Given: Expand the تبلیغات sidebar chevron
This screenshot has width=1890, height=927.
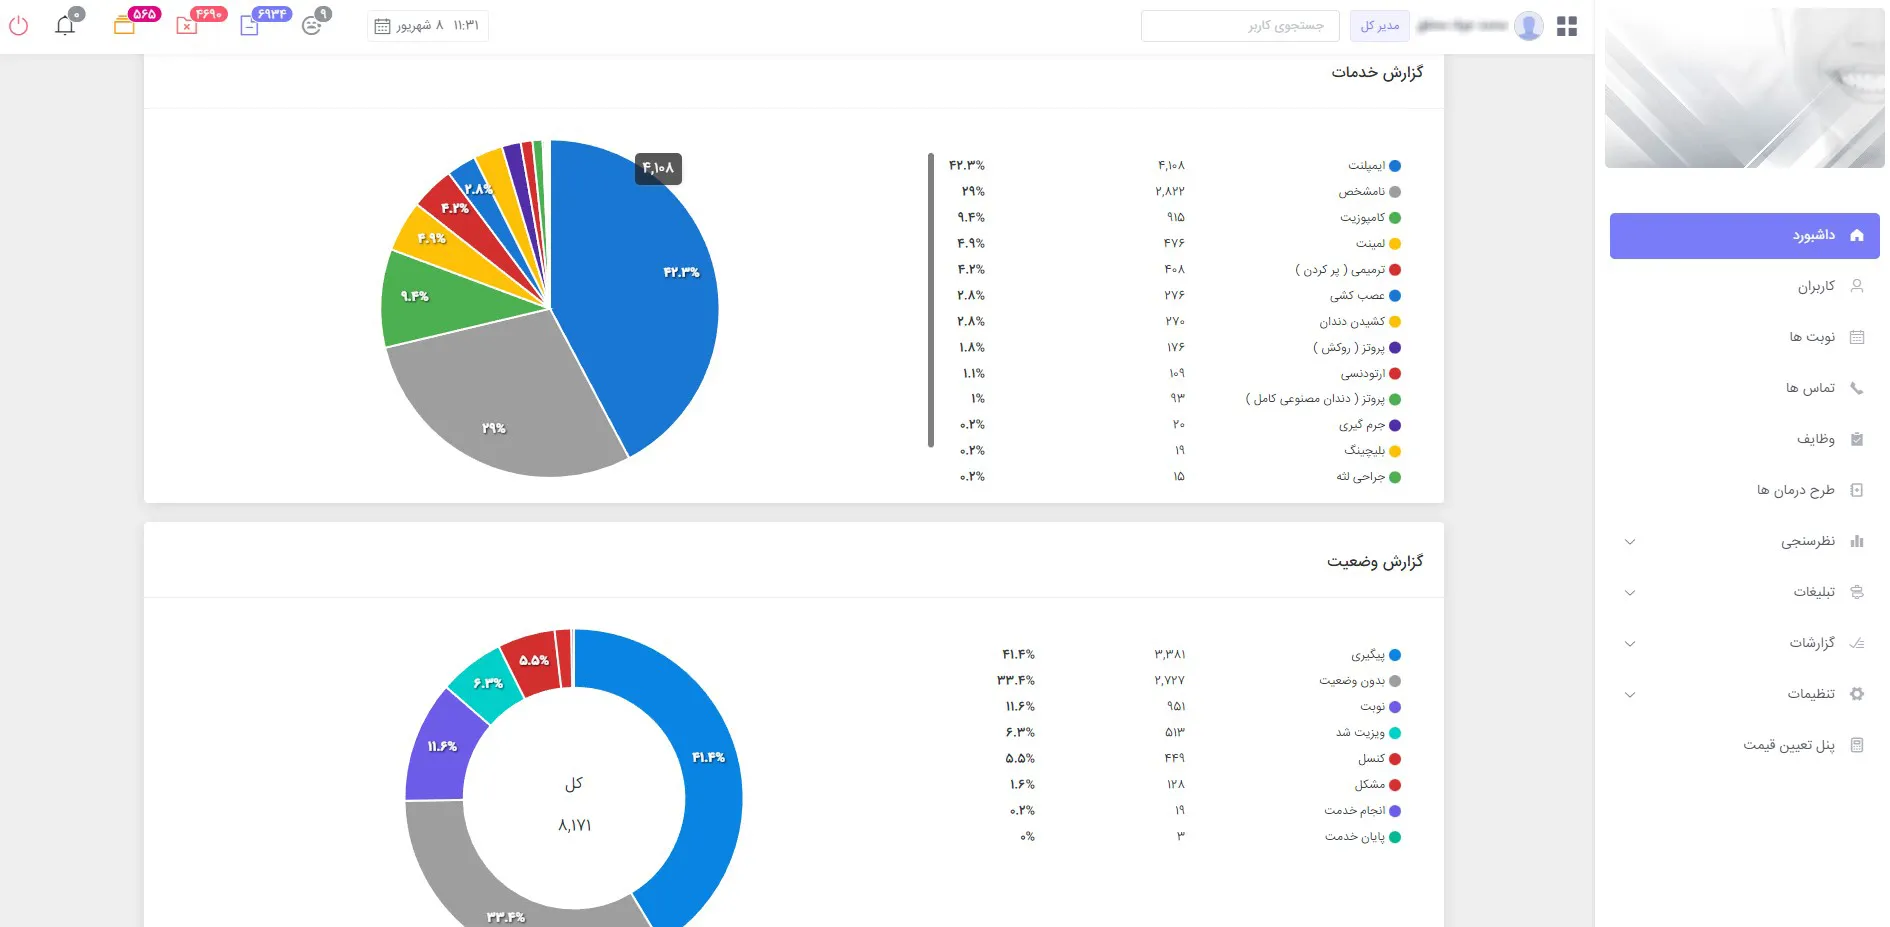Looking at the screenshot, I should point(1630,593).
